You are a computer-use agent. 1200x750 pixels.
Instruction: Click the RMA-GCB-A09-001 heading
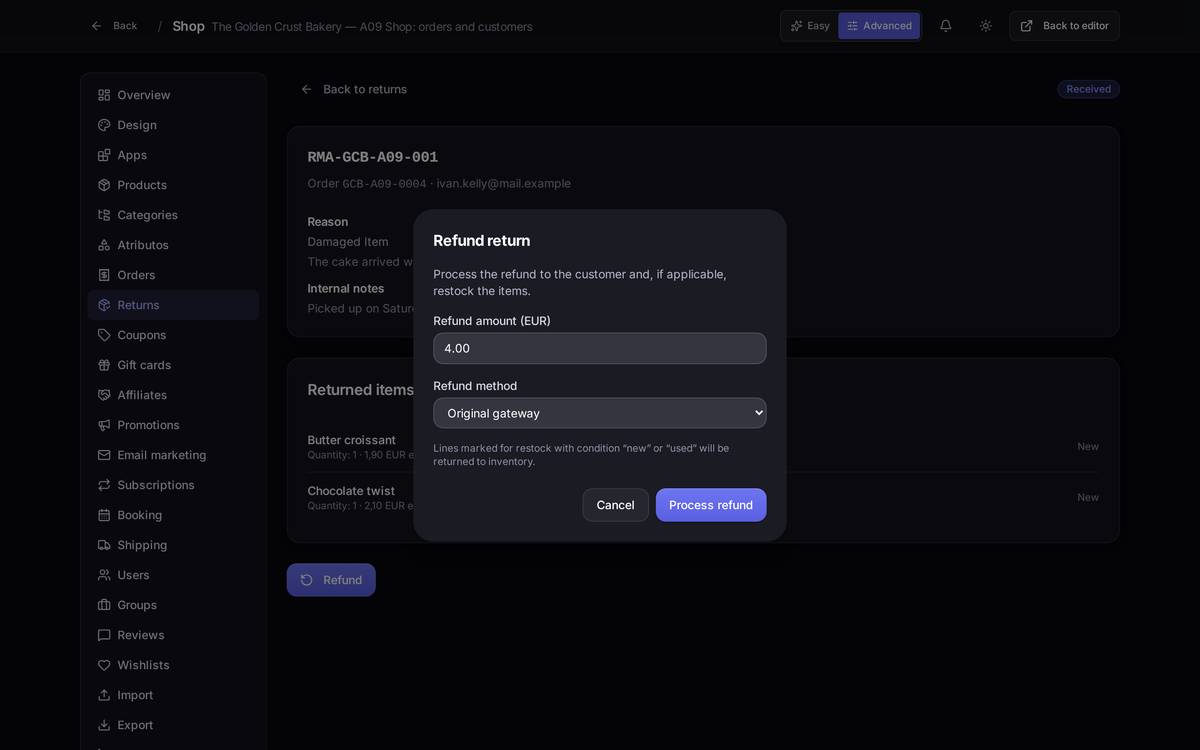point(373,157)
